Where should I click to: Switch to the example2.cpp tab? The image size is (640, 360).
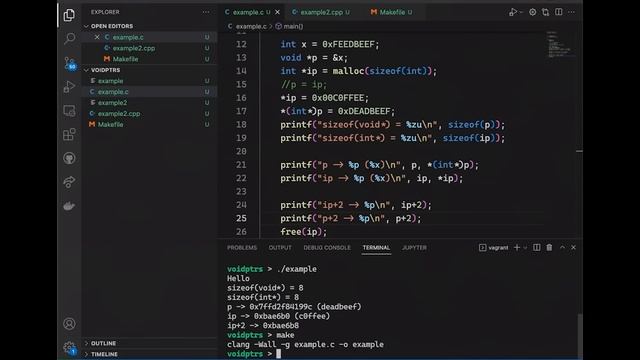click(321, 12)
